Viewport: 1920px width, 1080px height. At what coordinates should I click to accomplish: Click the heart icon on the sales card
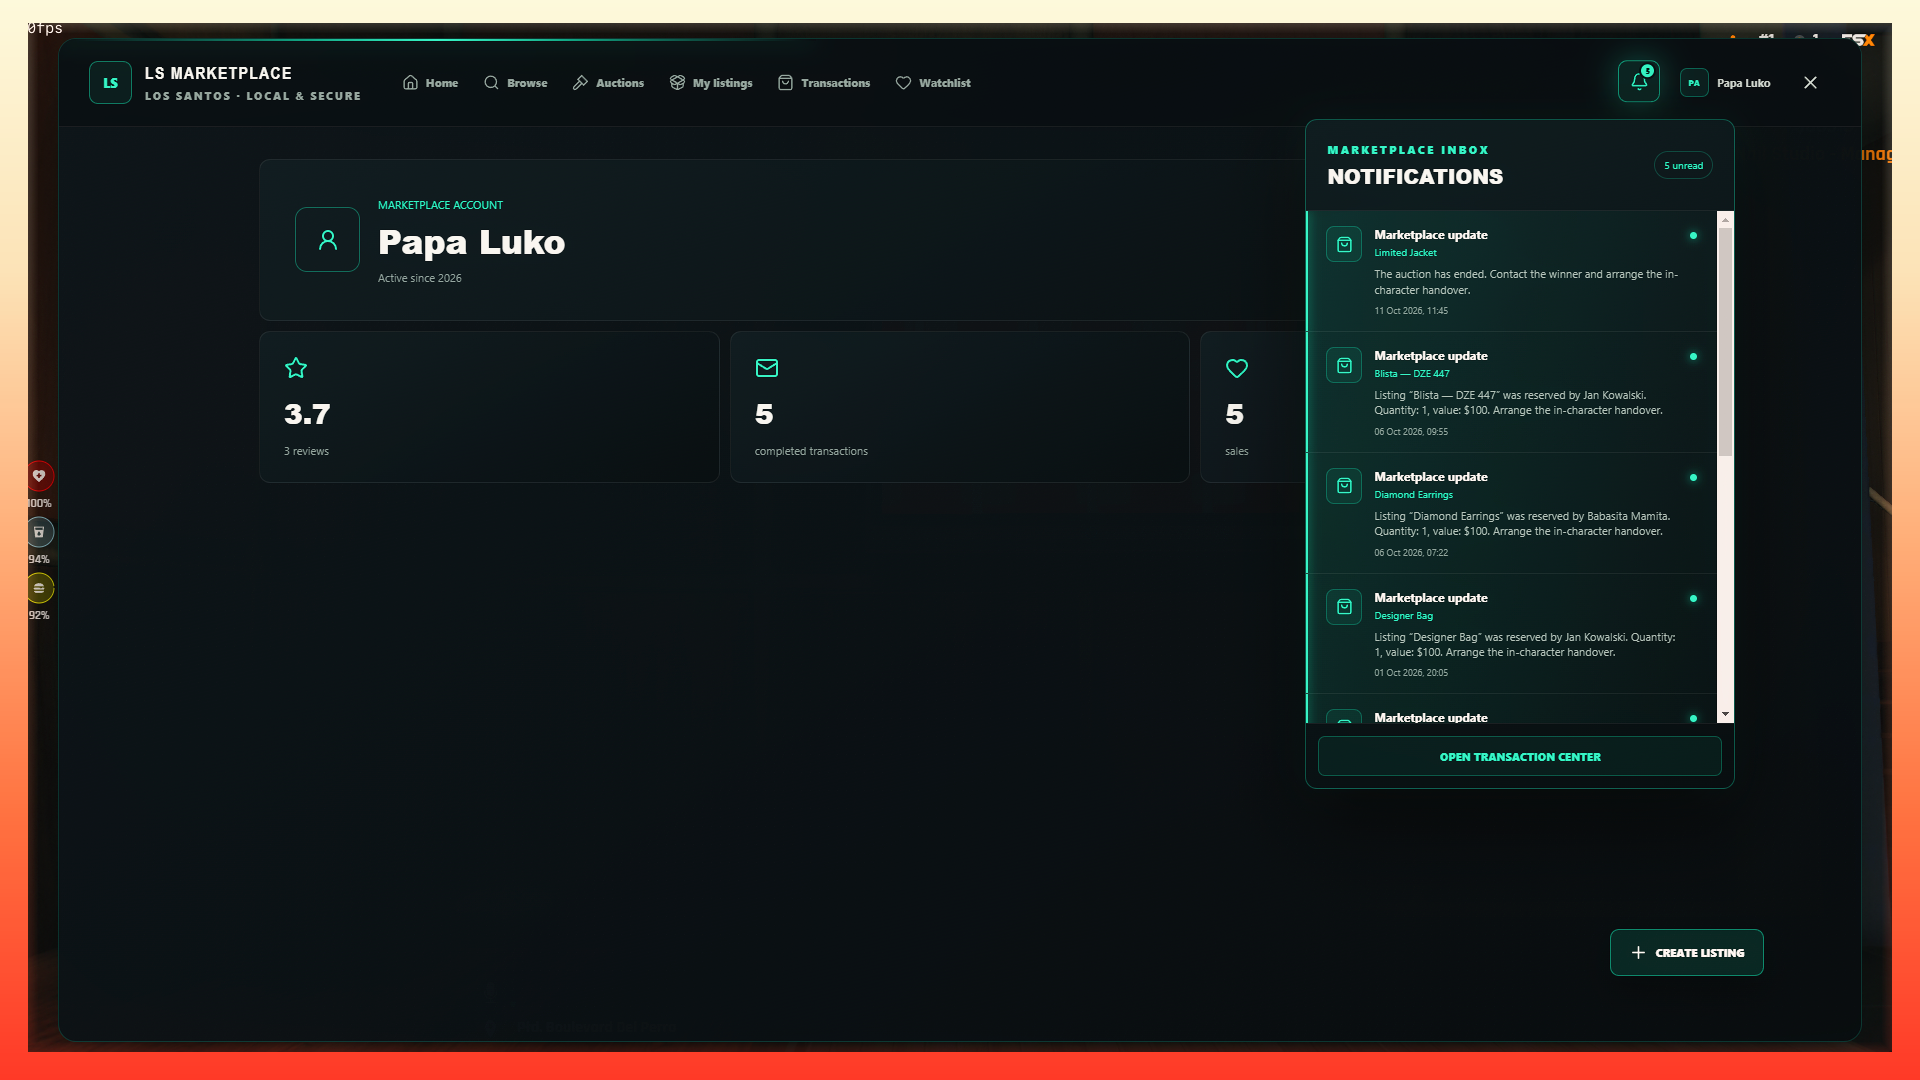click(1237, 368)
